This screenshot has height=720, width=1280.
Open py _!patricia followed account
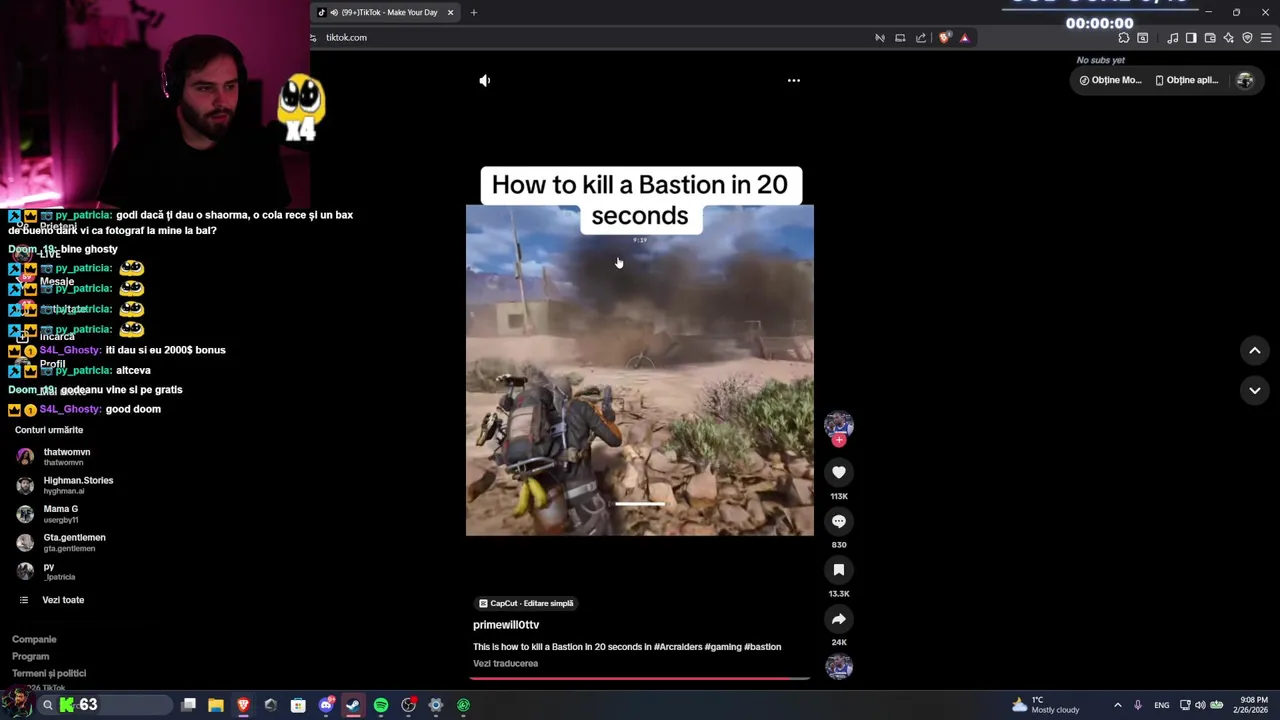[46, 571]
